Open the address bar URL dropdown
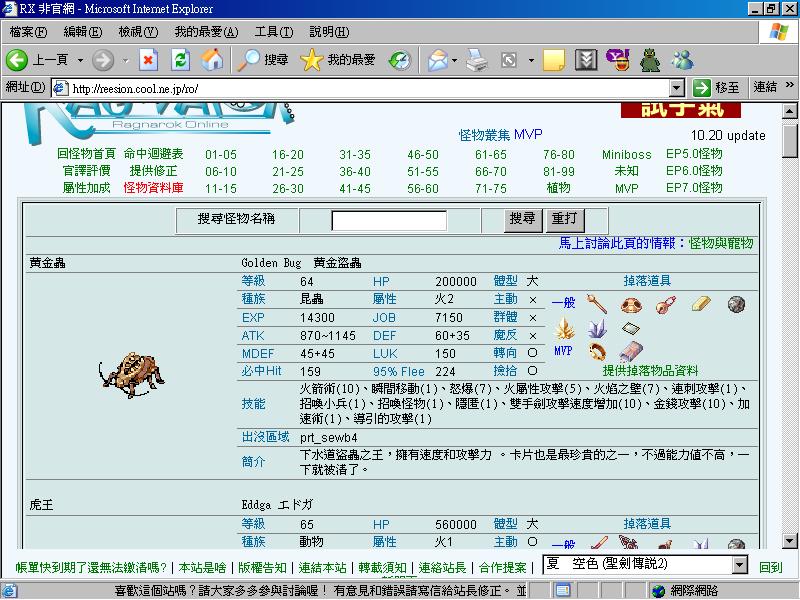Screen dimensions: 800x600 click(677, 87)
